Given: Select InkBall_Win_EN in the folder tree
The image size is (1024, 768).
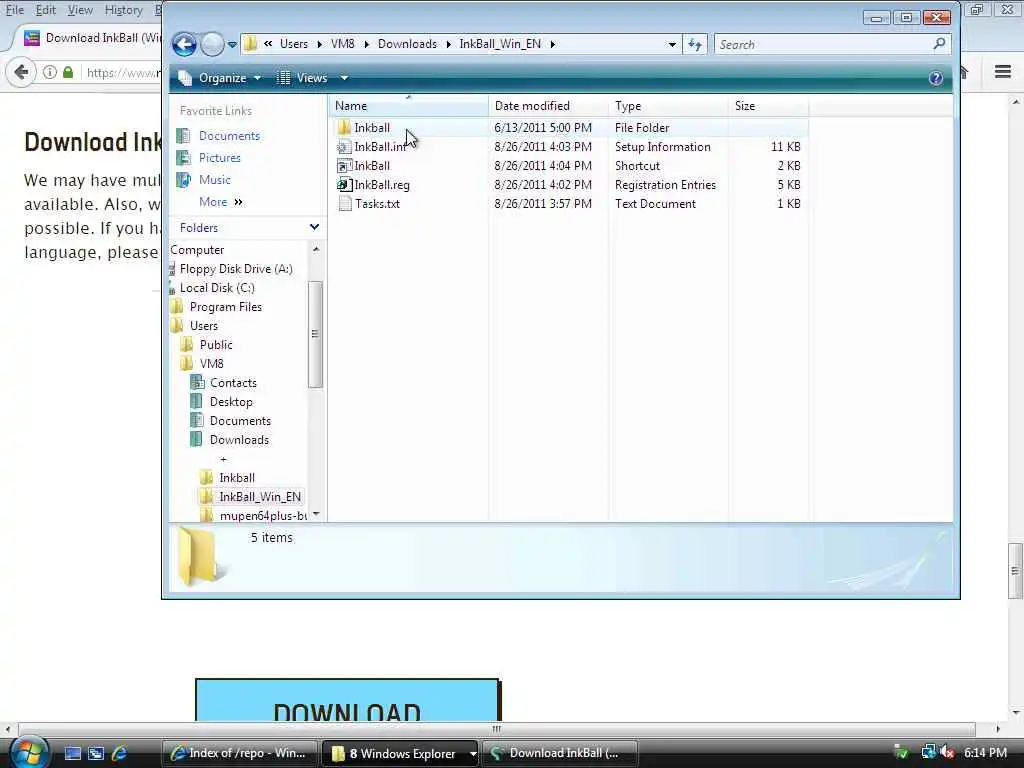Looking at the screenshot, I should click(260, 497).
